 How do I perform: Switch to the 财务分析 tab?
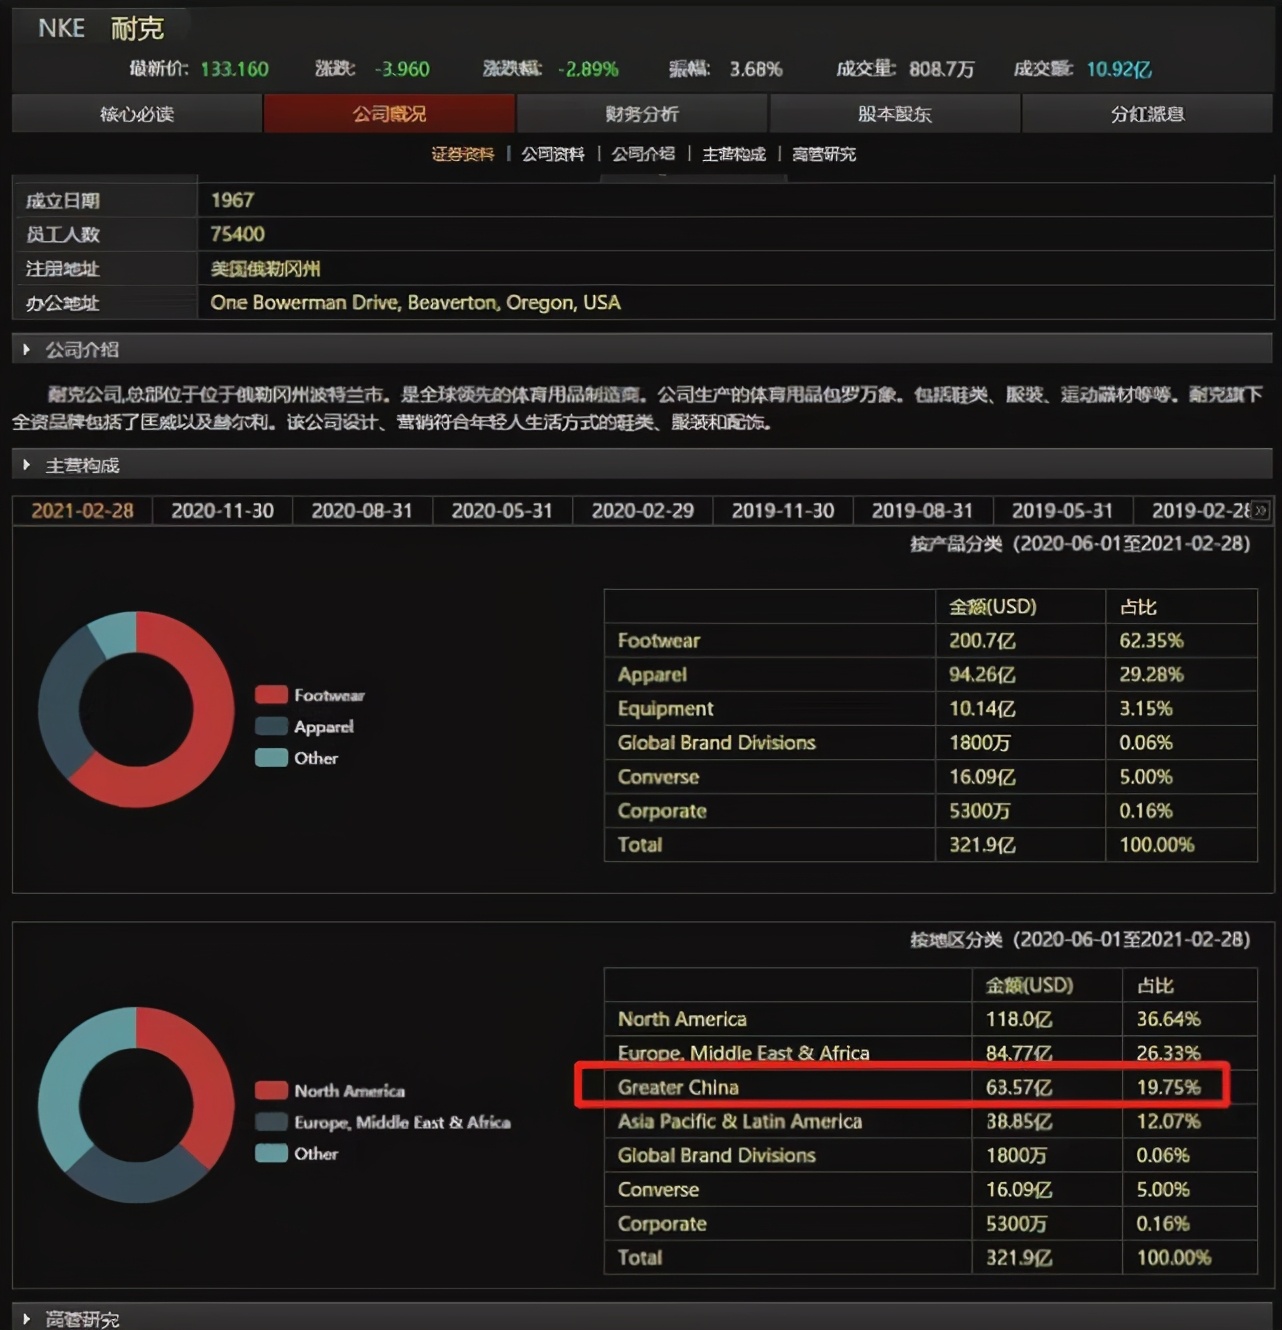click(x=642, y=114)
